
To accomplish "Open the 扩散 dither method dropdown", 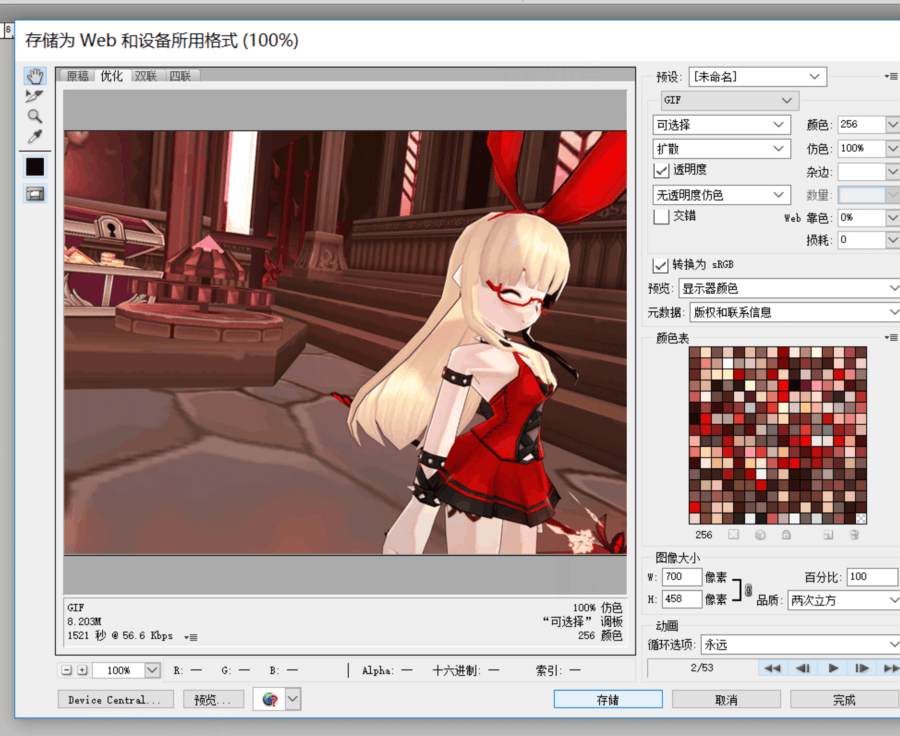I will [x=721, y=149].
